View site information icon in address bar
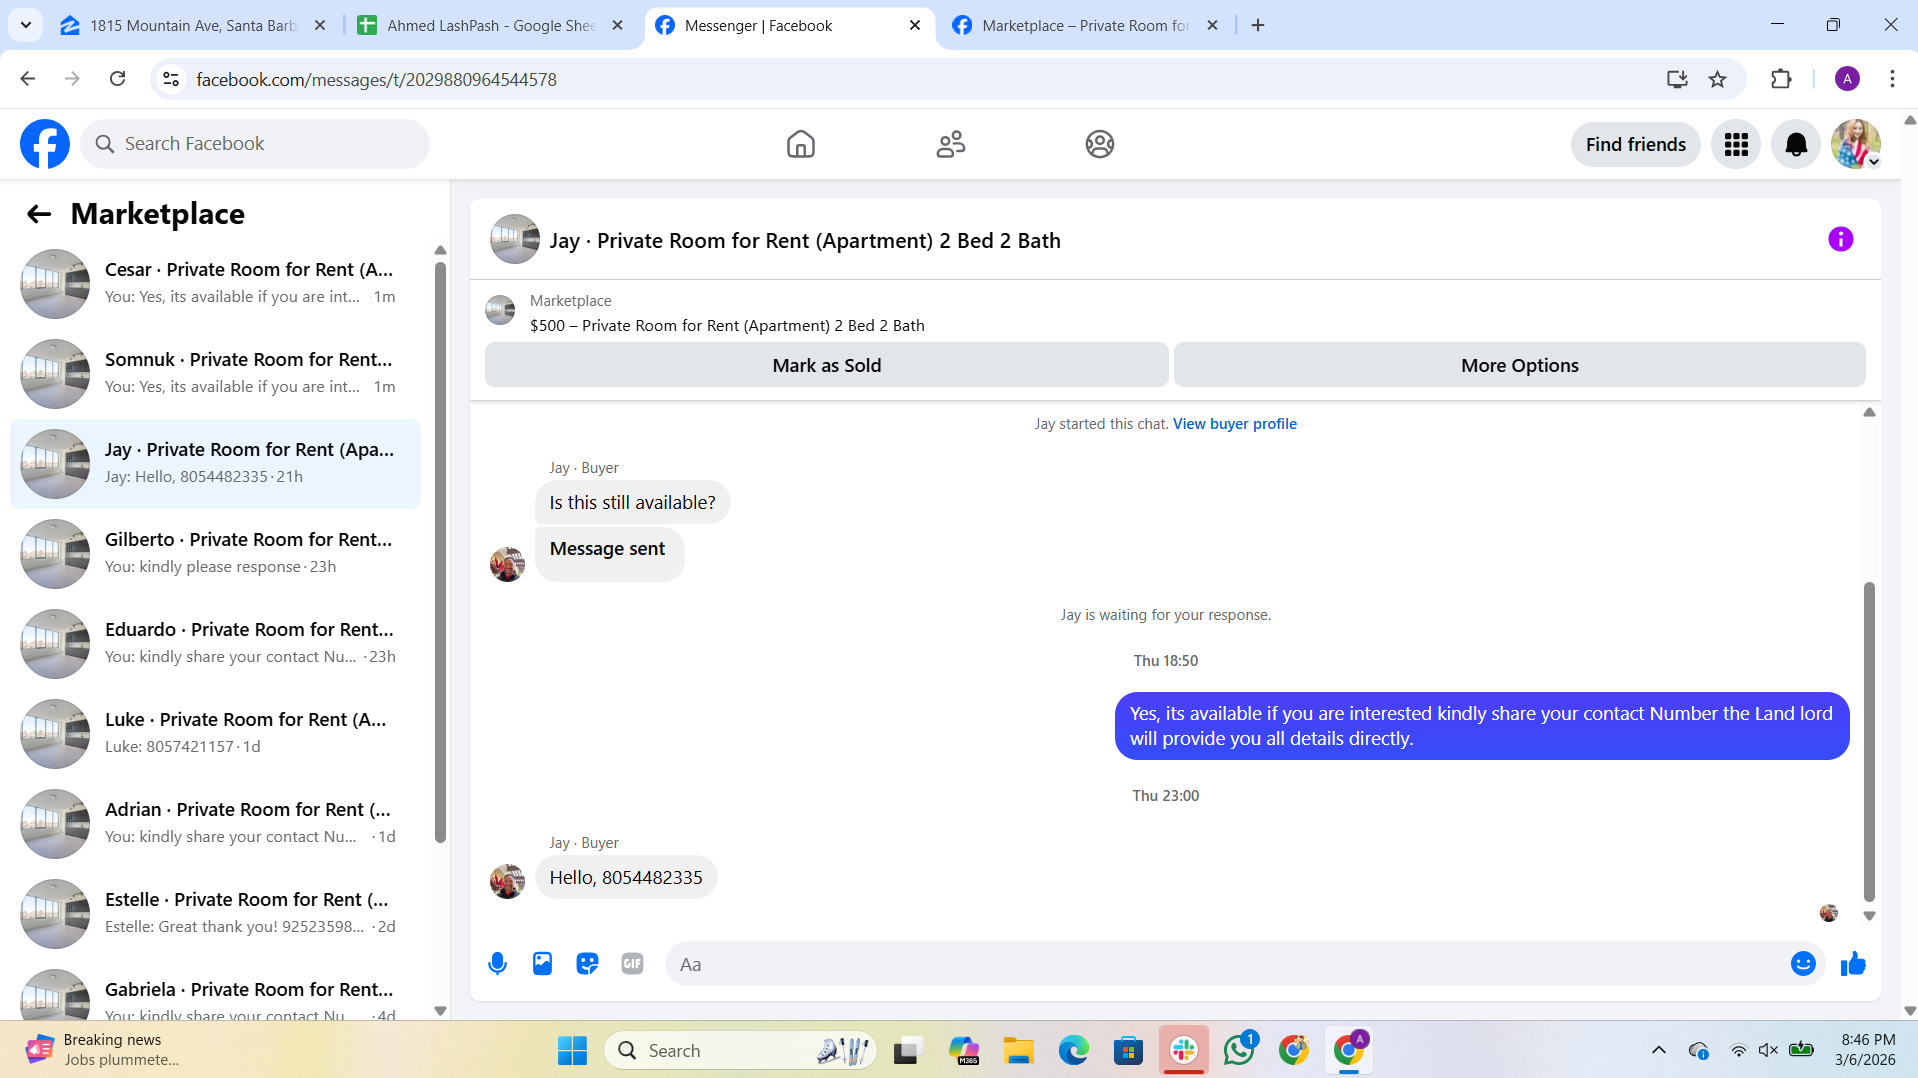 click(171, 79)
